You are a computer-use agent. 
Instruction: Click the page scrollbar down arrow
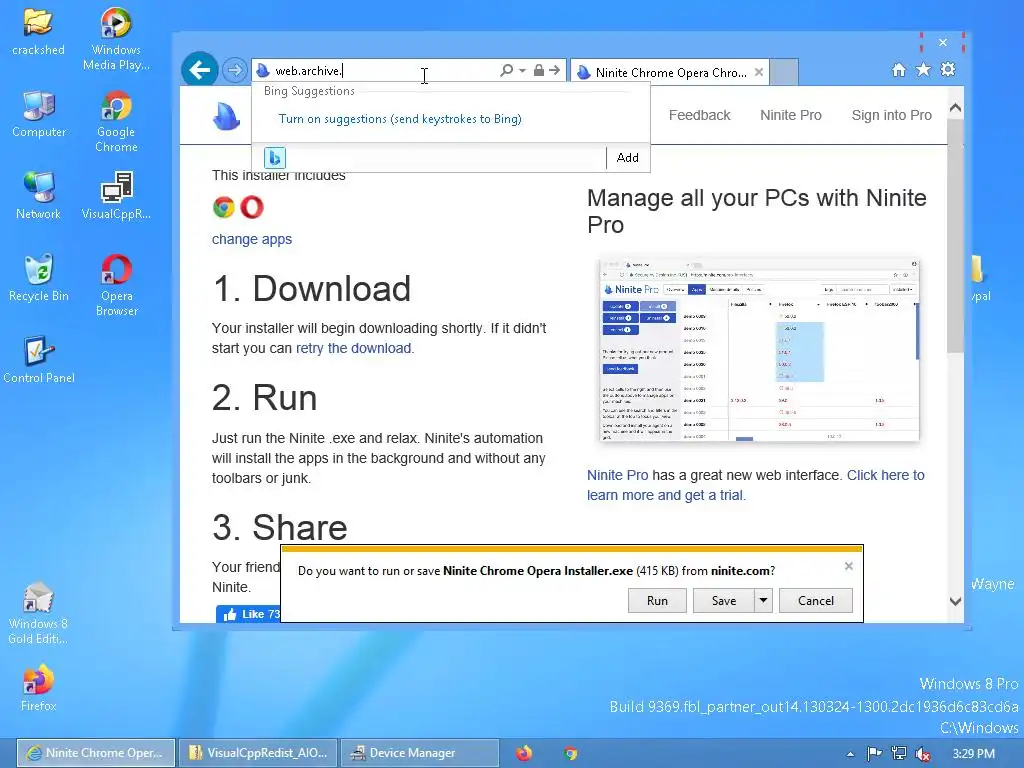click(955, 601)
